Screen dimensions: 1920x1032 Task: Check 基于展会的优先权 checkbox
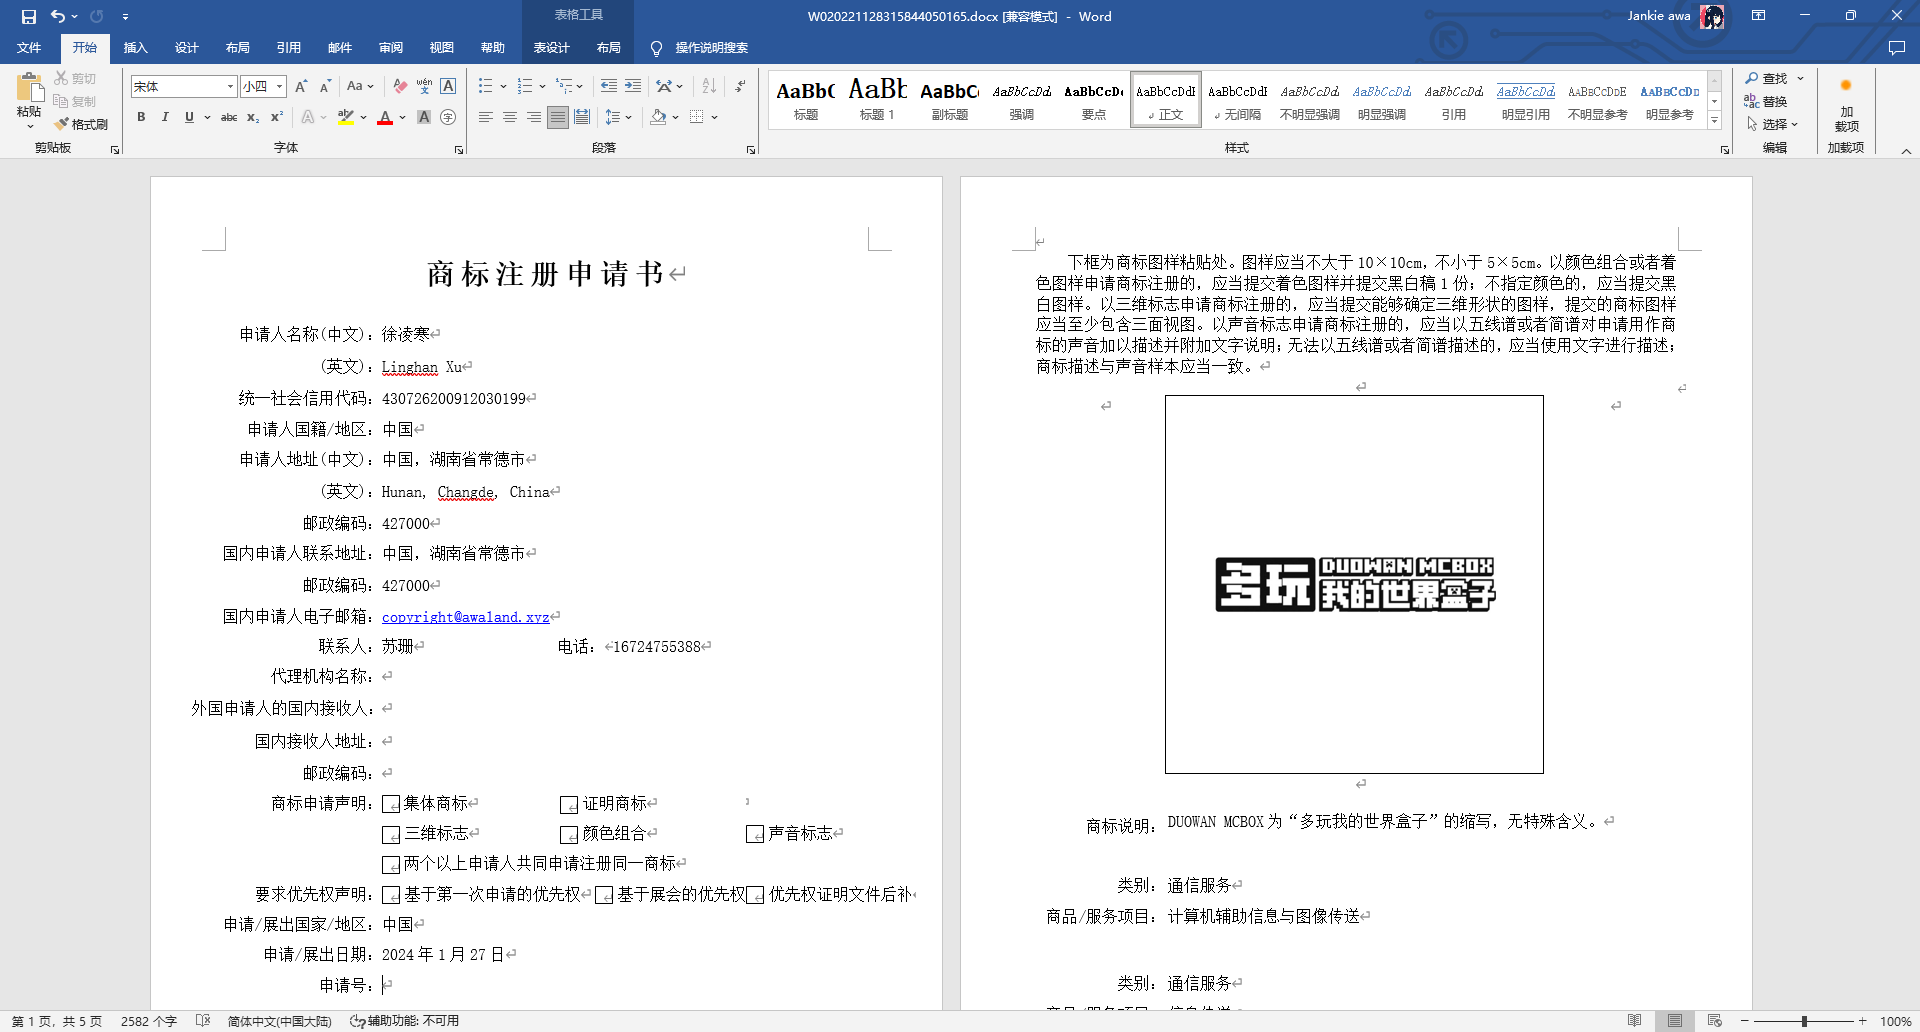[x=604, y=895]
